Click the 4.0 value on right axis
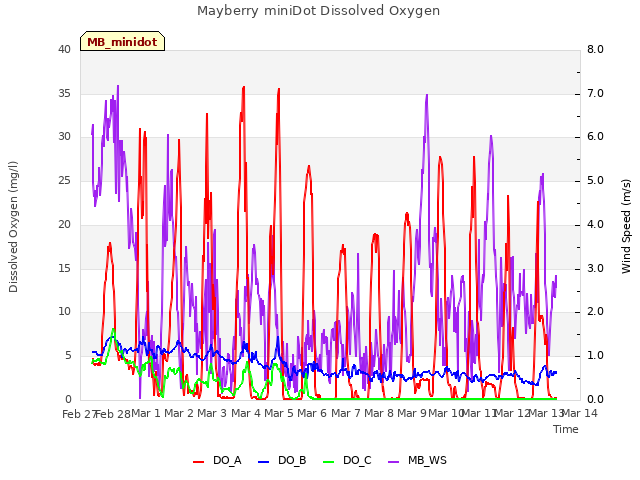The width and height of the screenshot is (640, 480). 596,224
